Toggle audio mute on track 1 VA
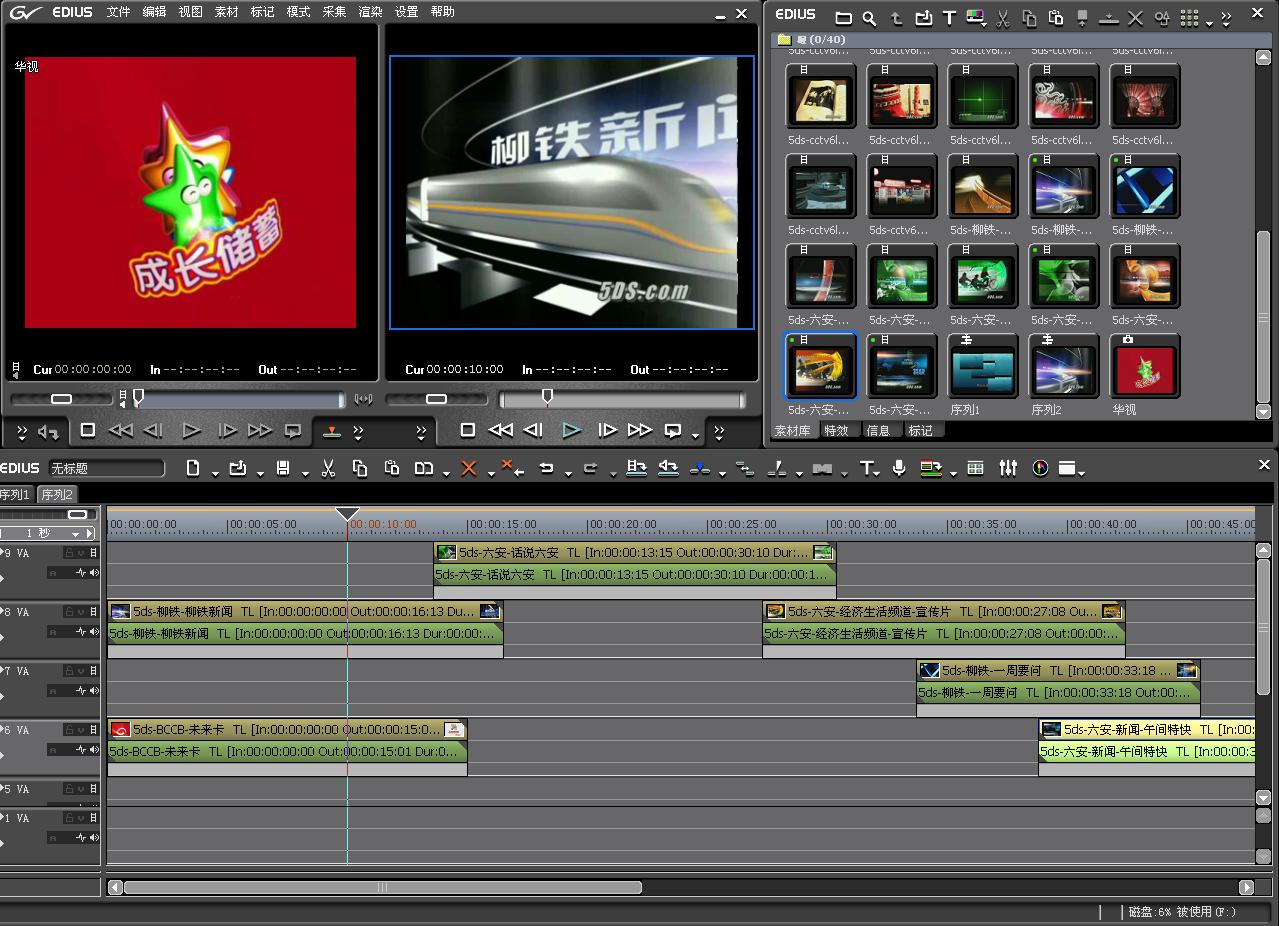 [94, 838]
